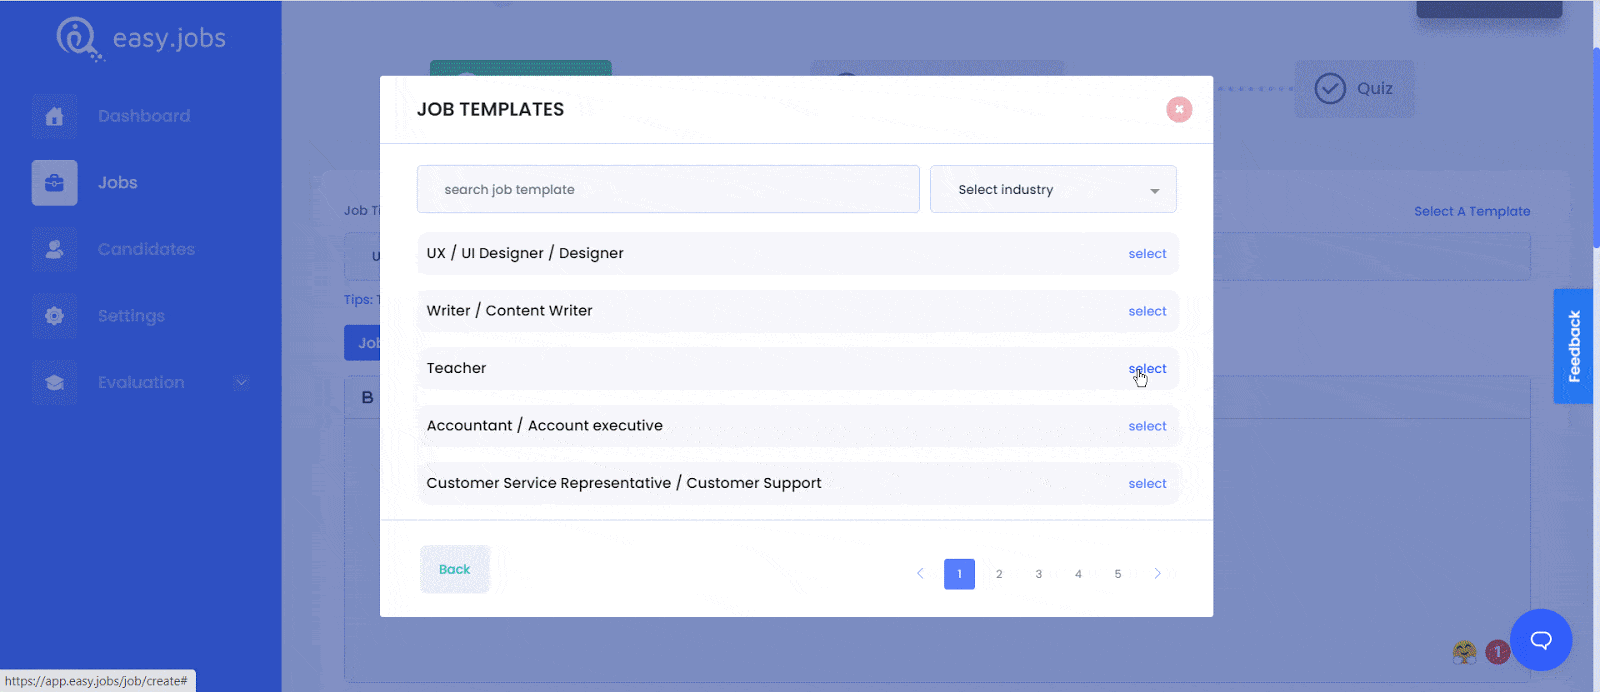Click 'Customer Service Representative / Customer Support' text
The width and height of the screenshot is (1600, 692).
click(624, 483)
